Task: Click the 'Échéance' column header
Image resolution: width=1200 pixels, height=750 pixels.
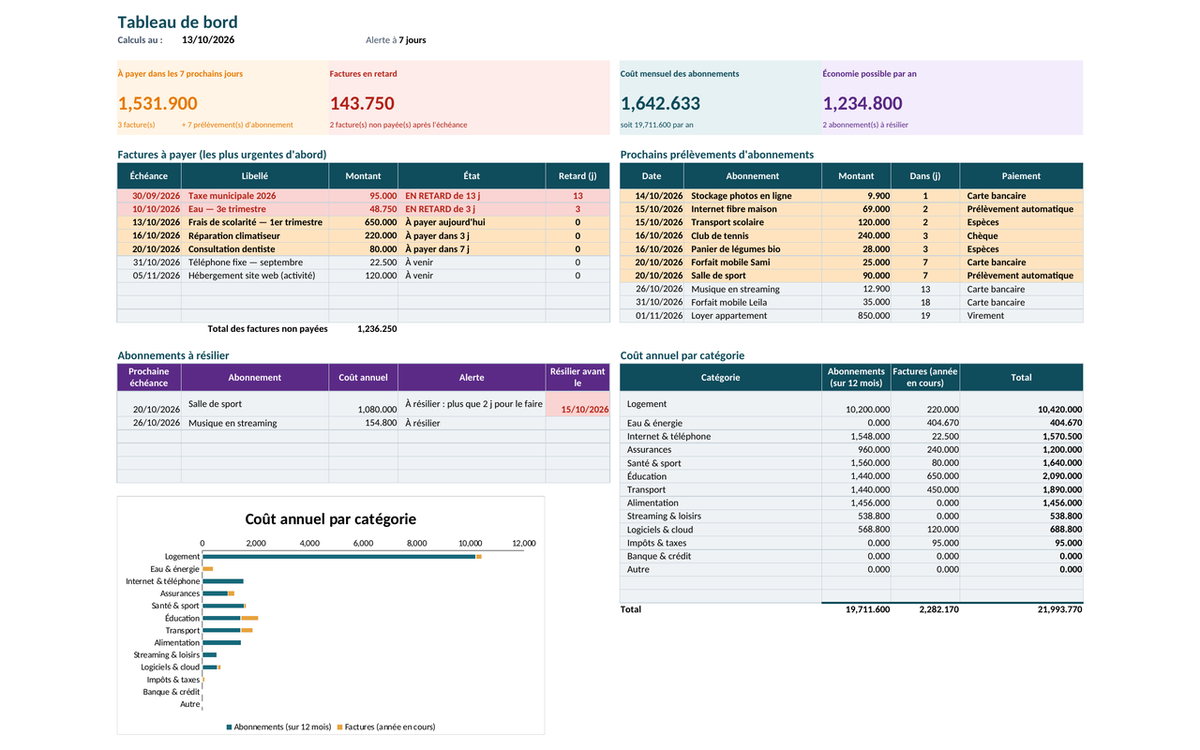Action: tap(149, 176)
